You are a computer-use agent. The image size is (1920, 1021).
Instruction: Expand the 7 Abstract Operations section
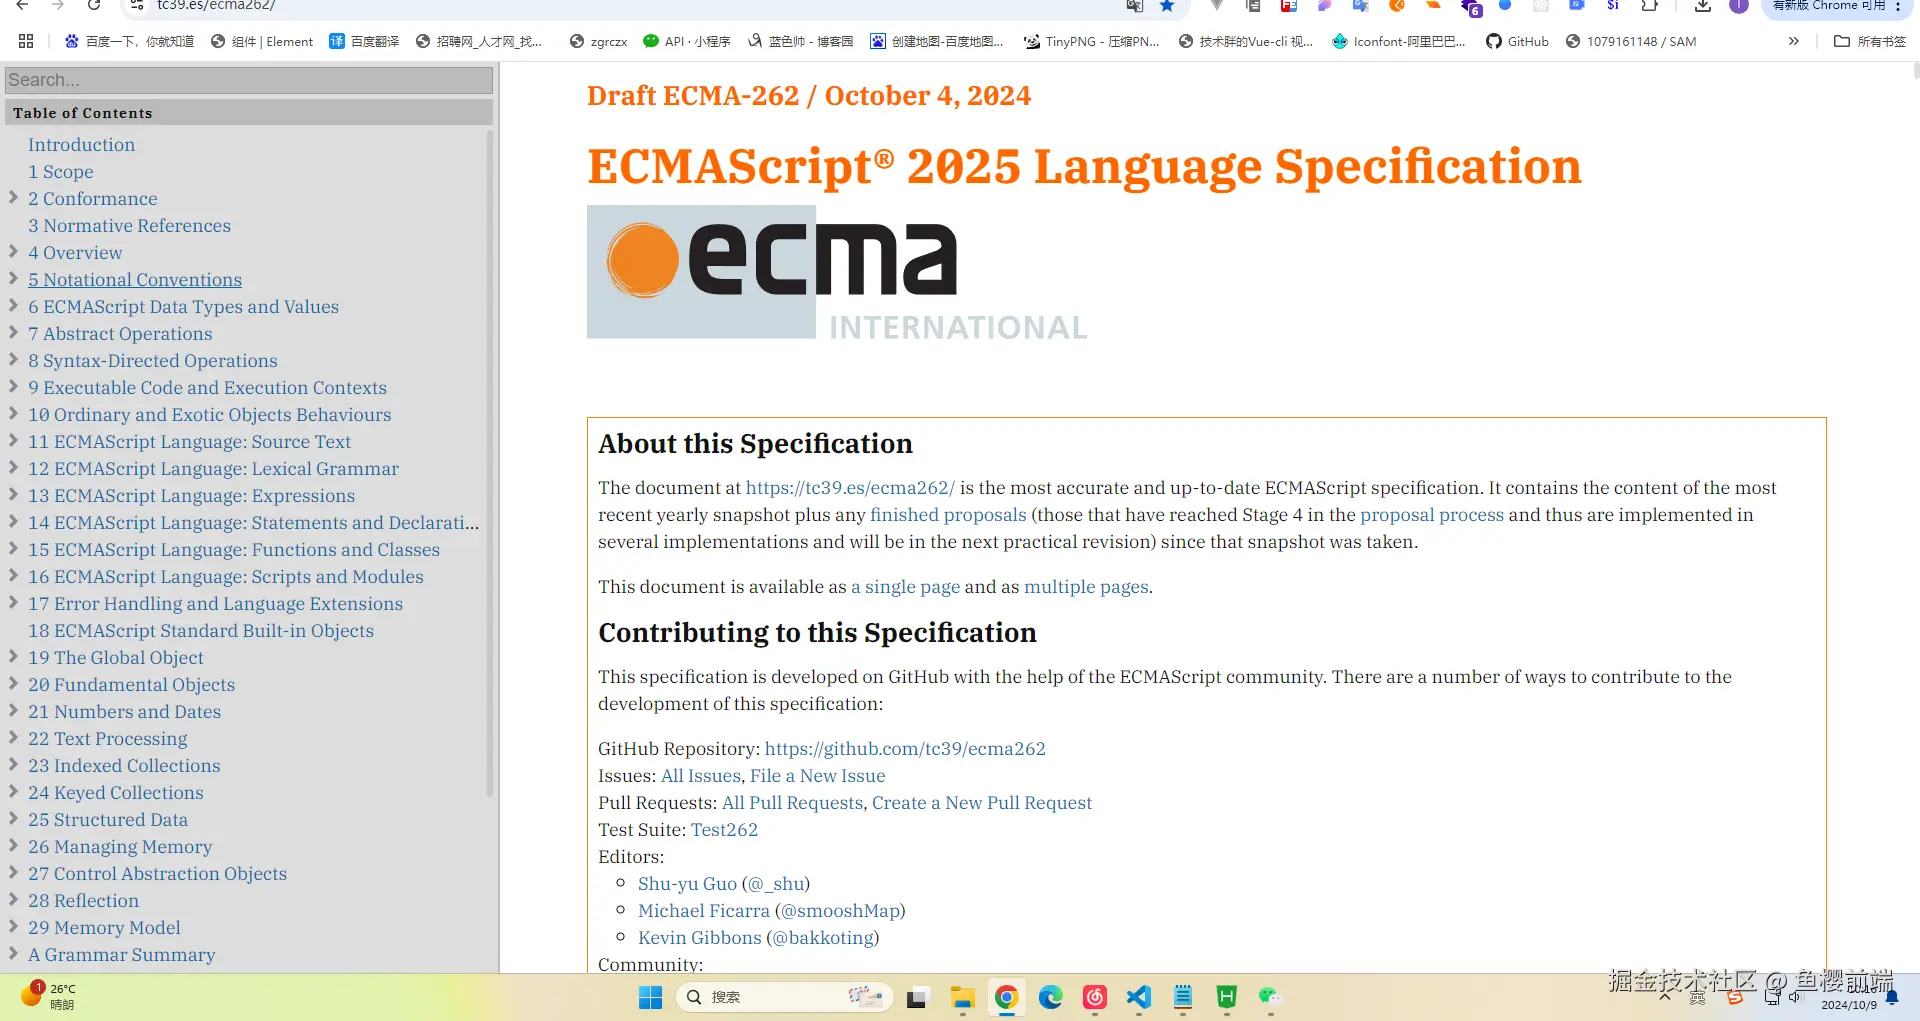[13, 332]
